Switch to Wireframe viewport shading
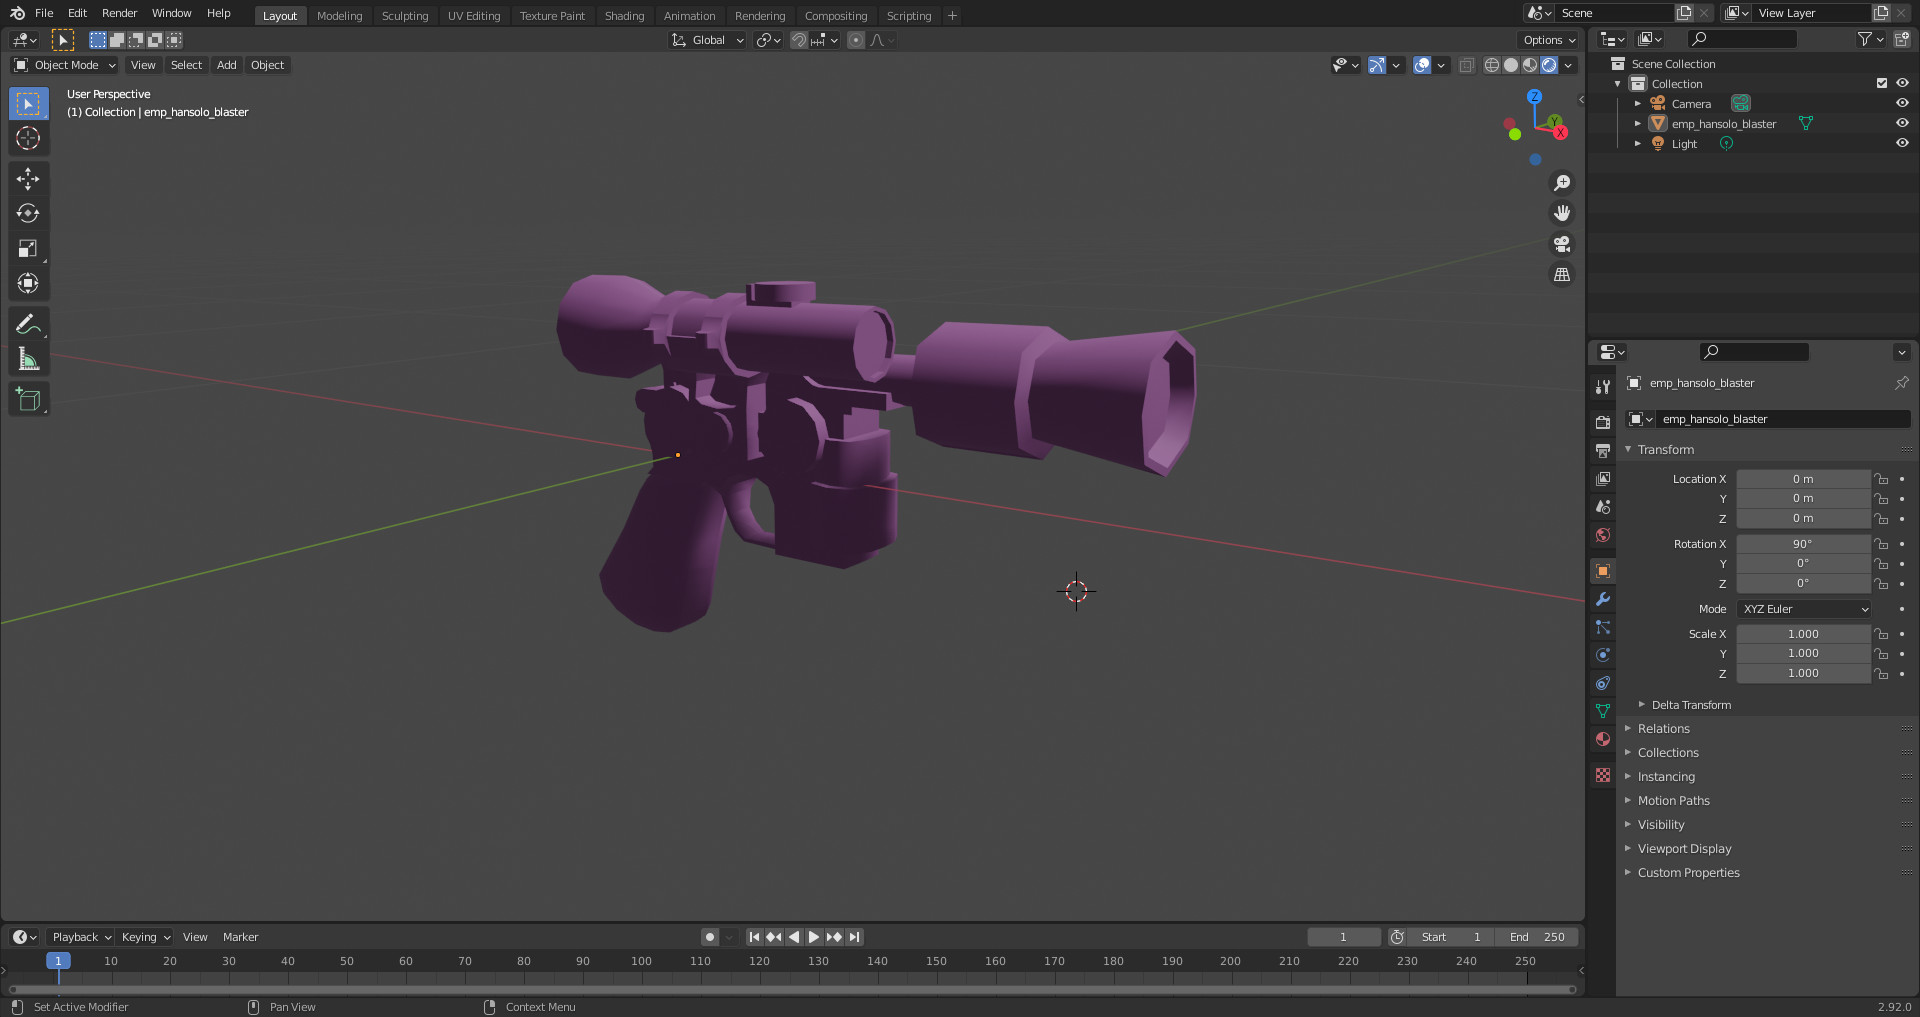Viewport: 1920px width, 1017px height. pyautogui.click(x=1491, y=65)
